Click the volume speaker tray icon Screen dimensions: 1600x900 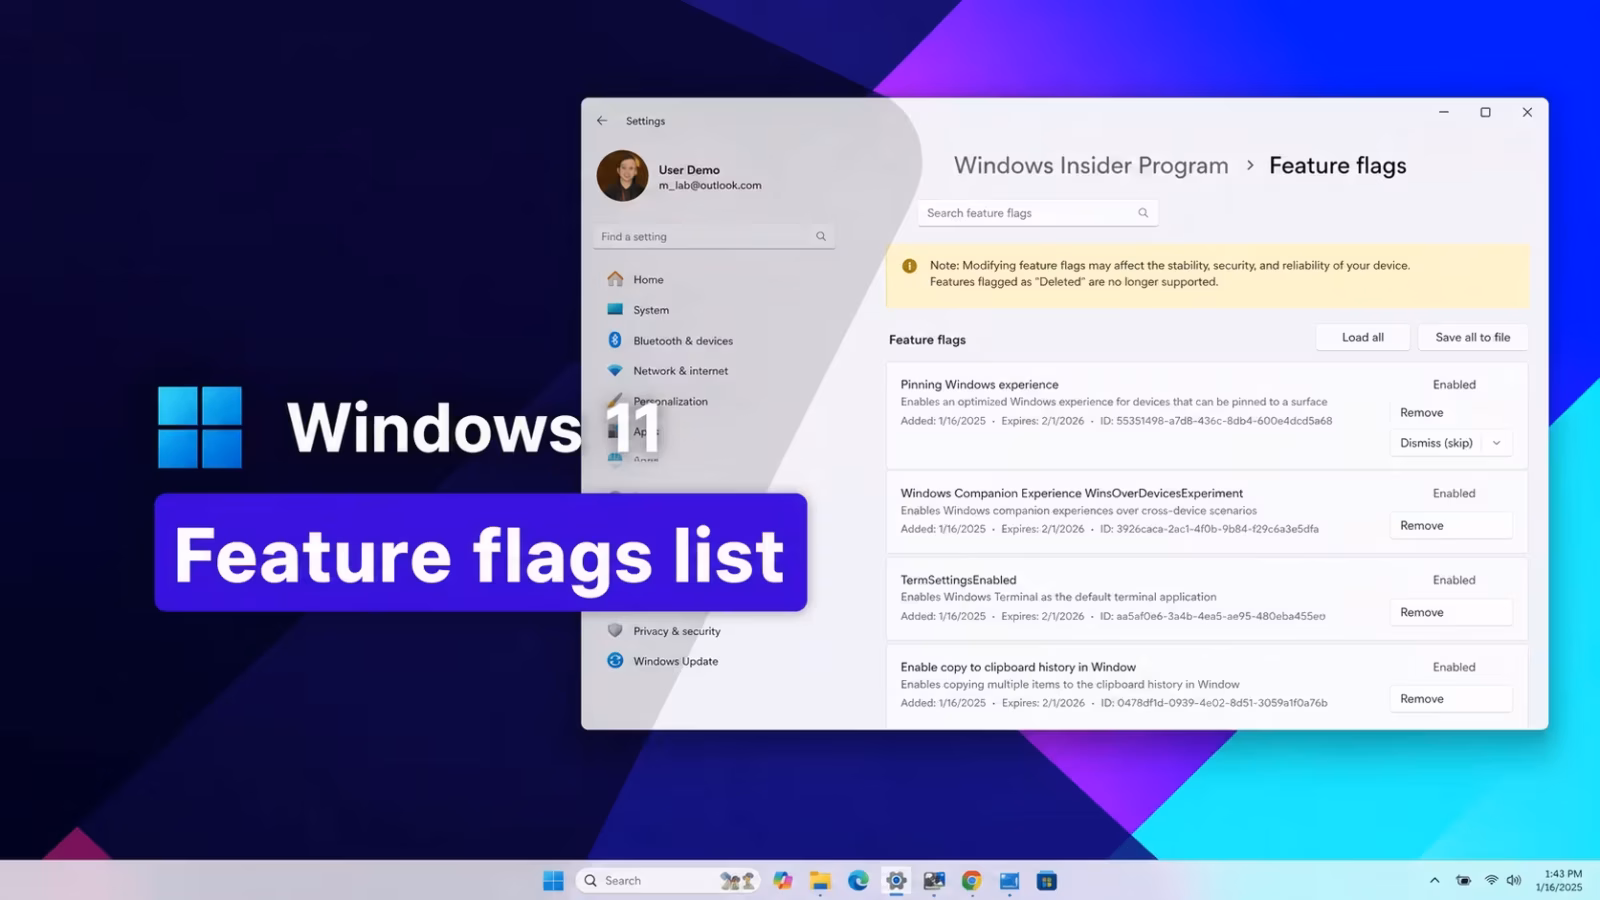(x=1514, y=881)
